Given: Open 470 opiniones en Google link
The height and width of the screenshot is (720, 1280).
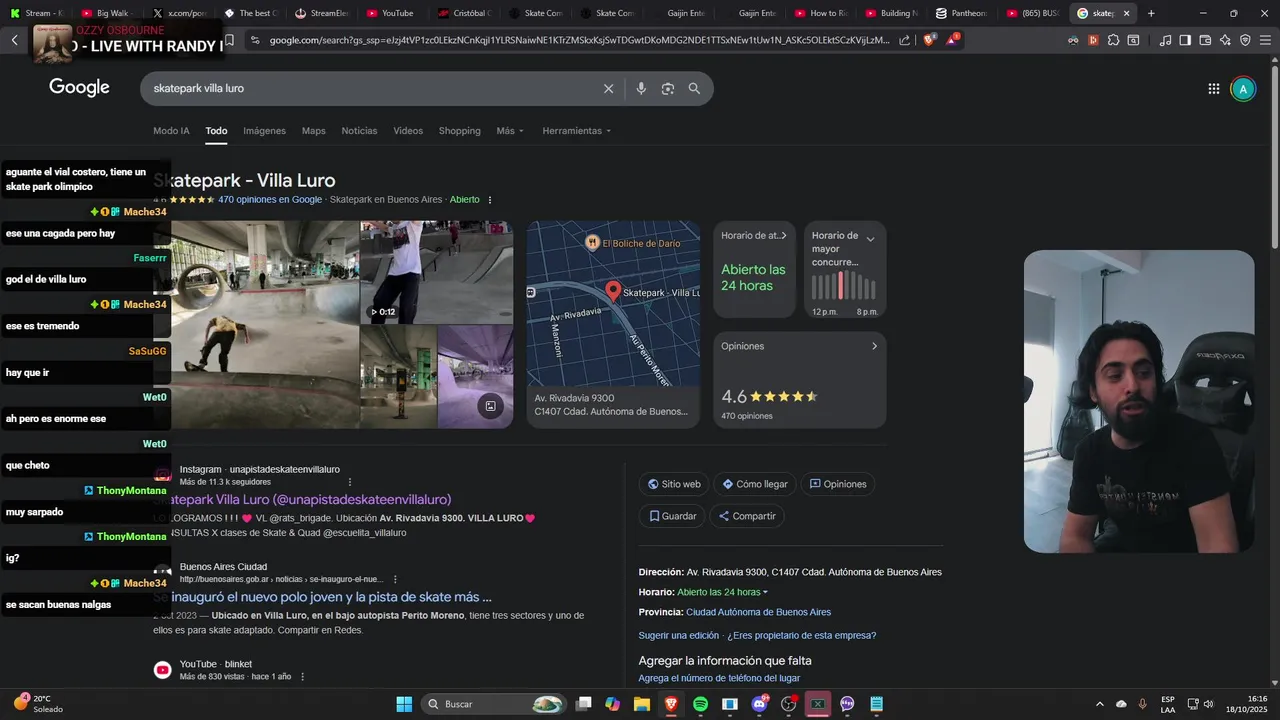Looking at the screenshot, I should tap(270, 200).
